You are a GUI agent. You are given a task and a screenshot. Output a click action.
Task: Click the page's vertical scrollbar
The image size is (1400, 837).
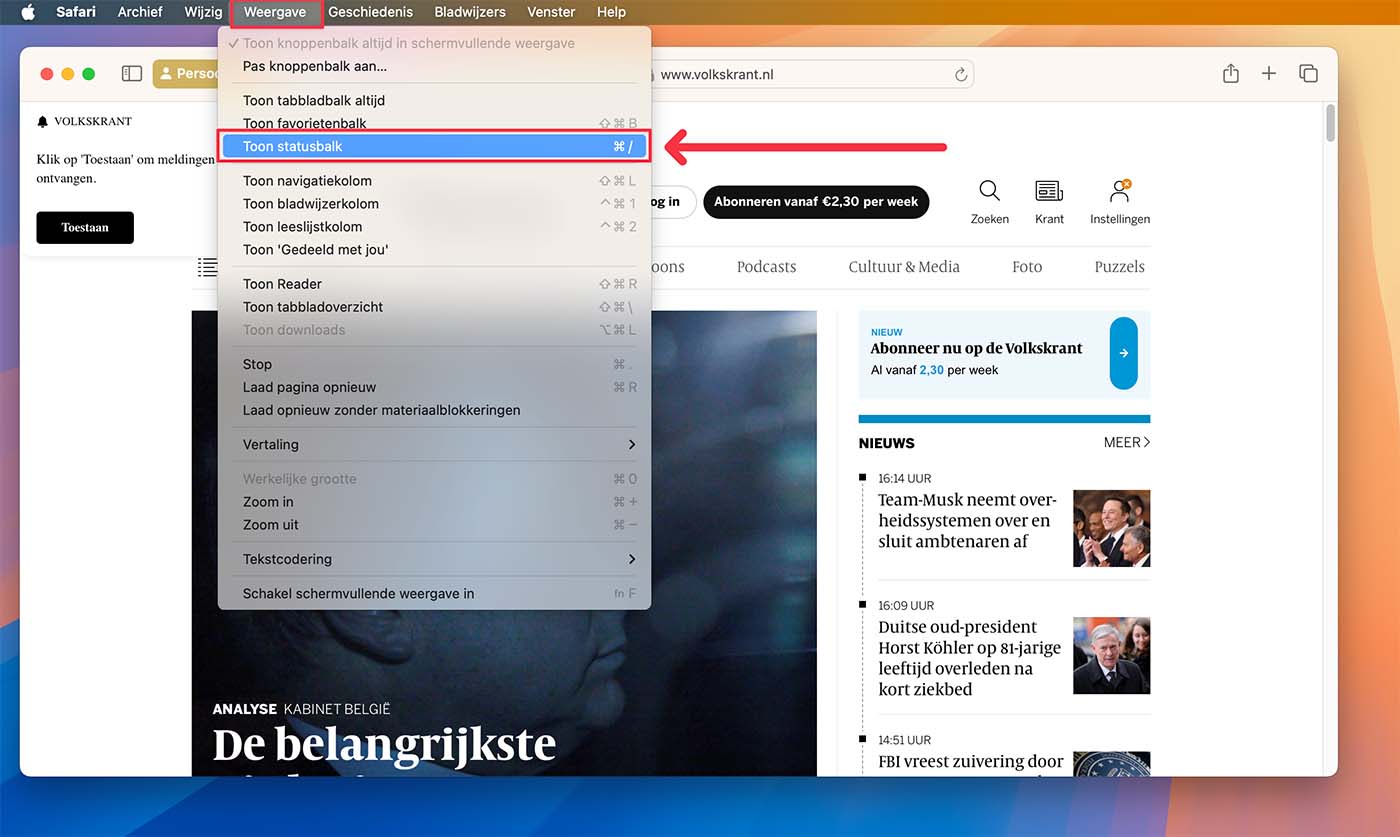[1330, 123]
